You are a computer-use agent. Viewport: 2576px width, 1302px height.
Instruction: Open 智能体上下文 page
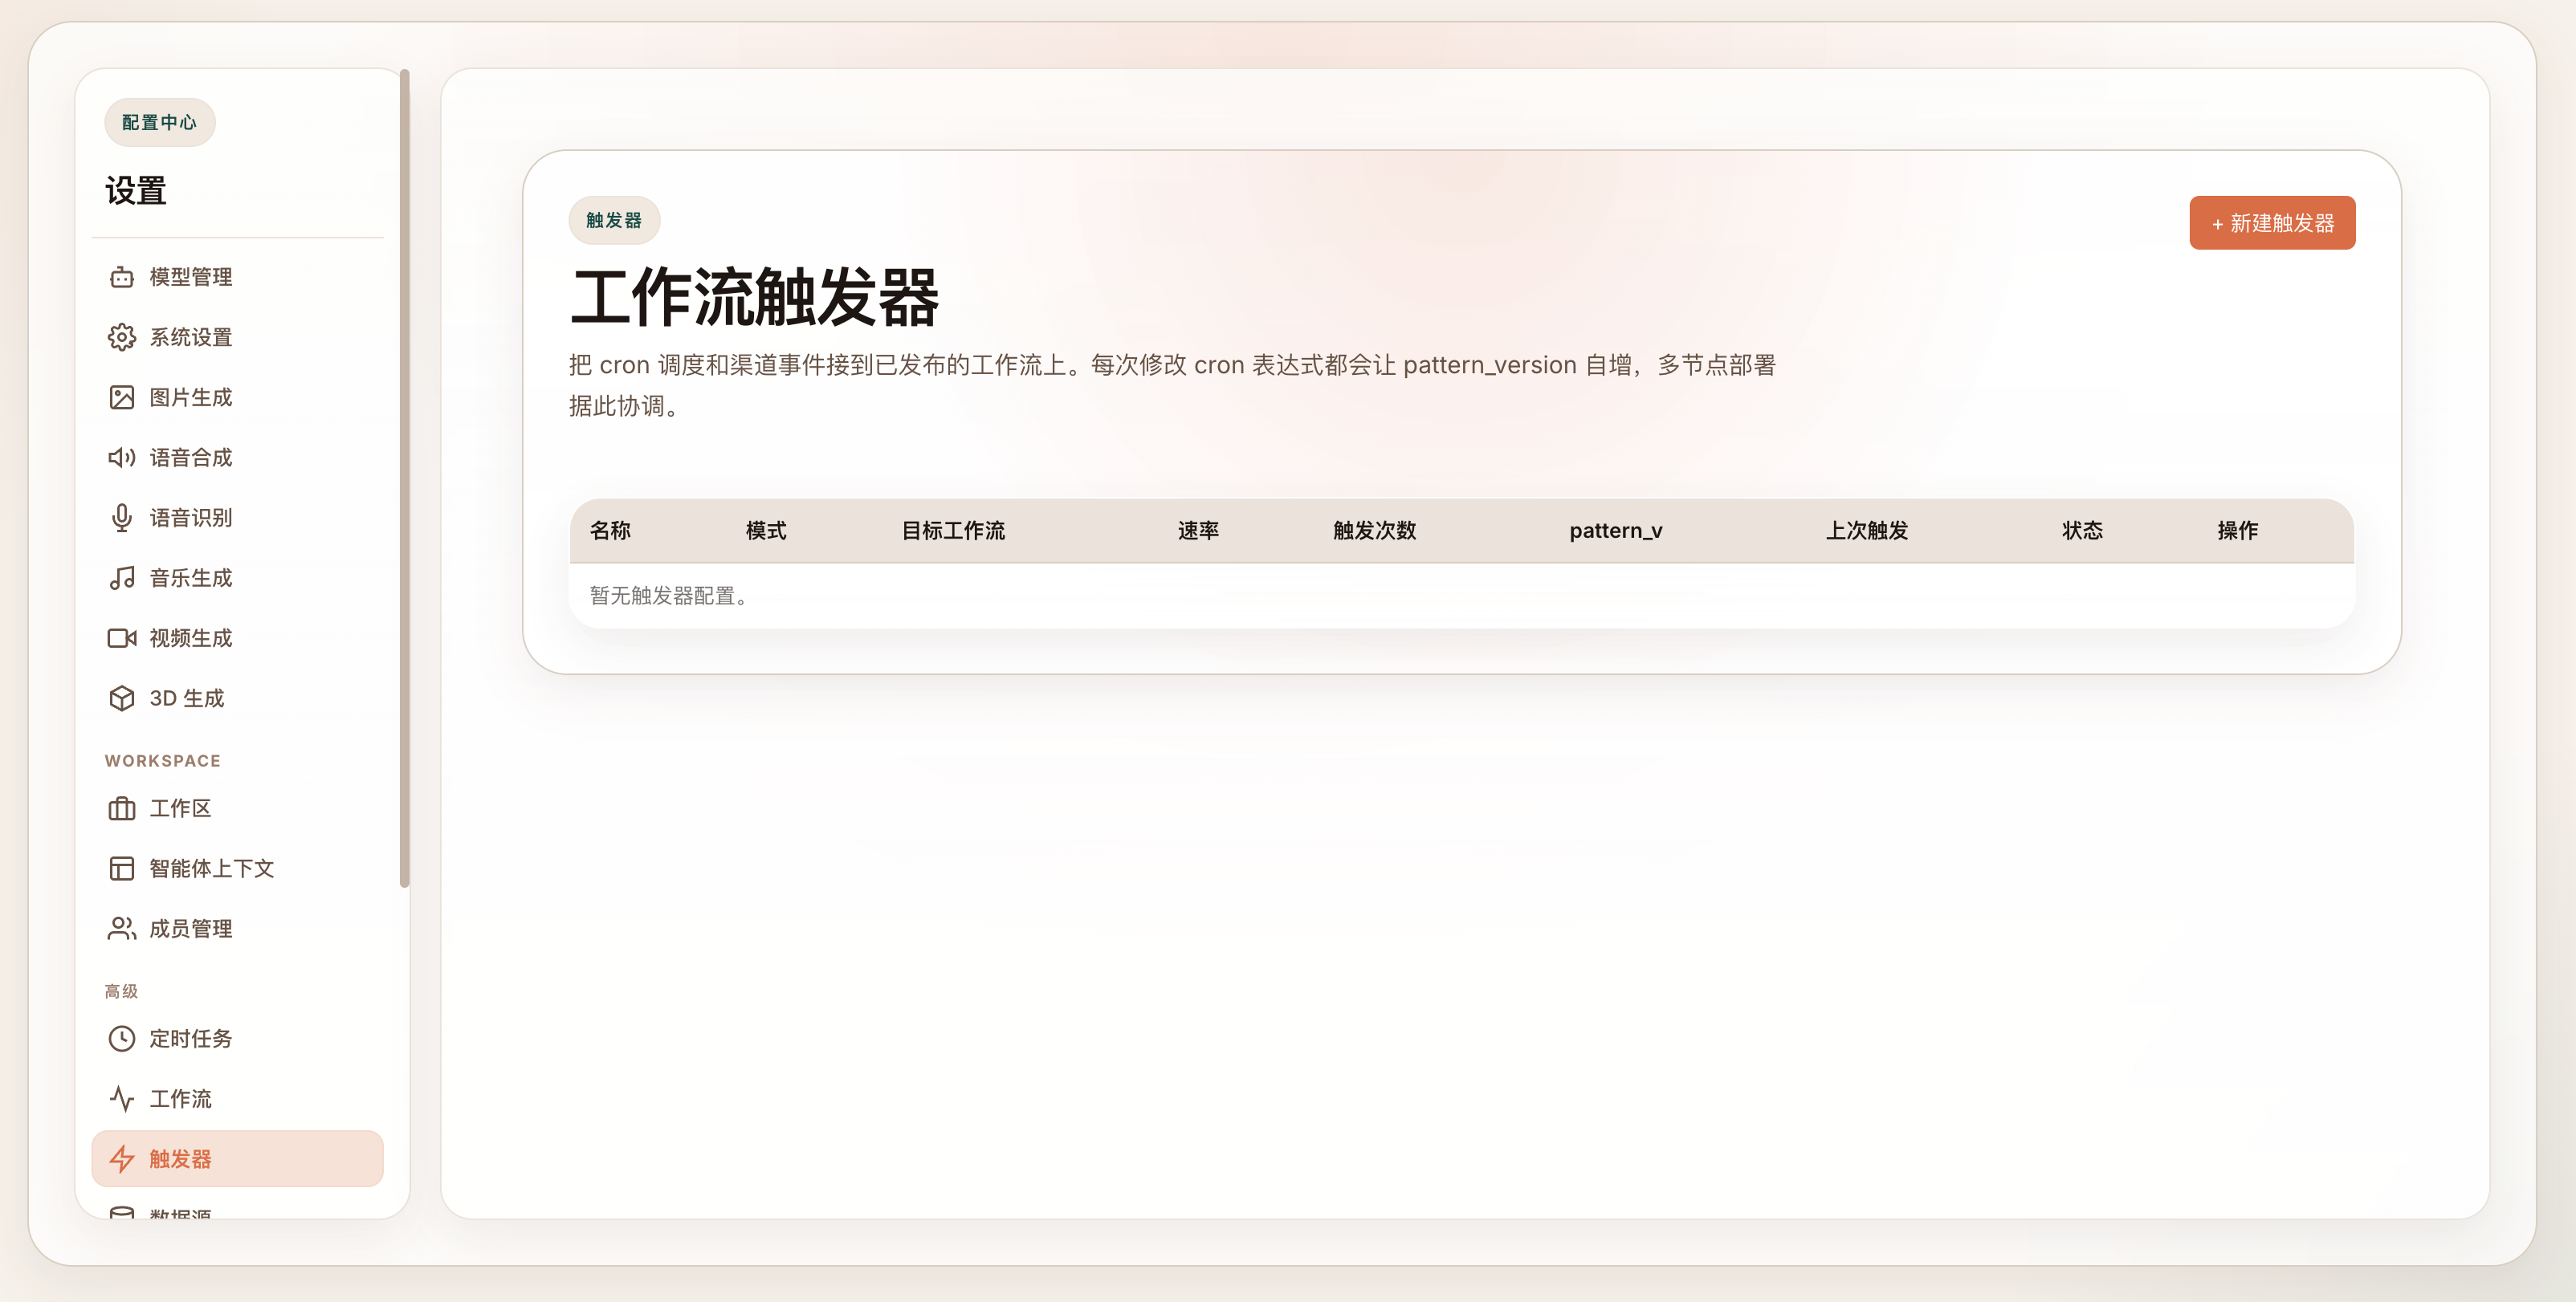(237, 868)
